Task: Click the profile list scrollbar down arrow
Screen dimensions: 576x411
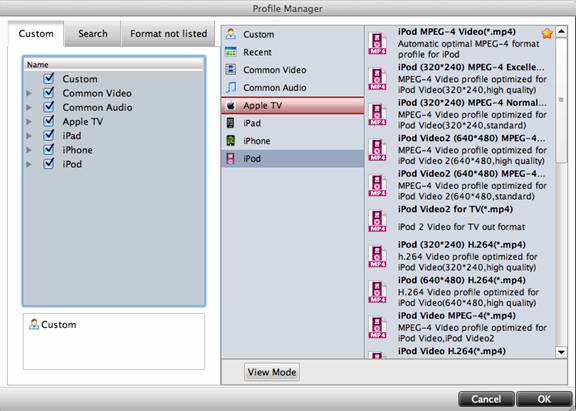Action: 561,352
